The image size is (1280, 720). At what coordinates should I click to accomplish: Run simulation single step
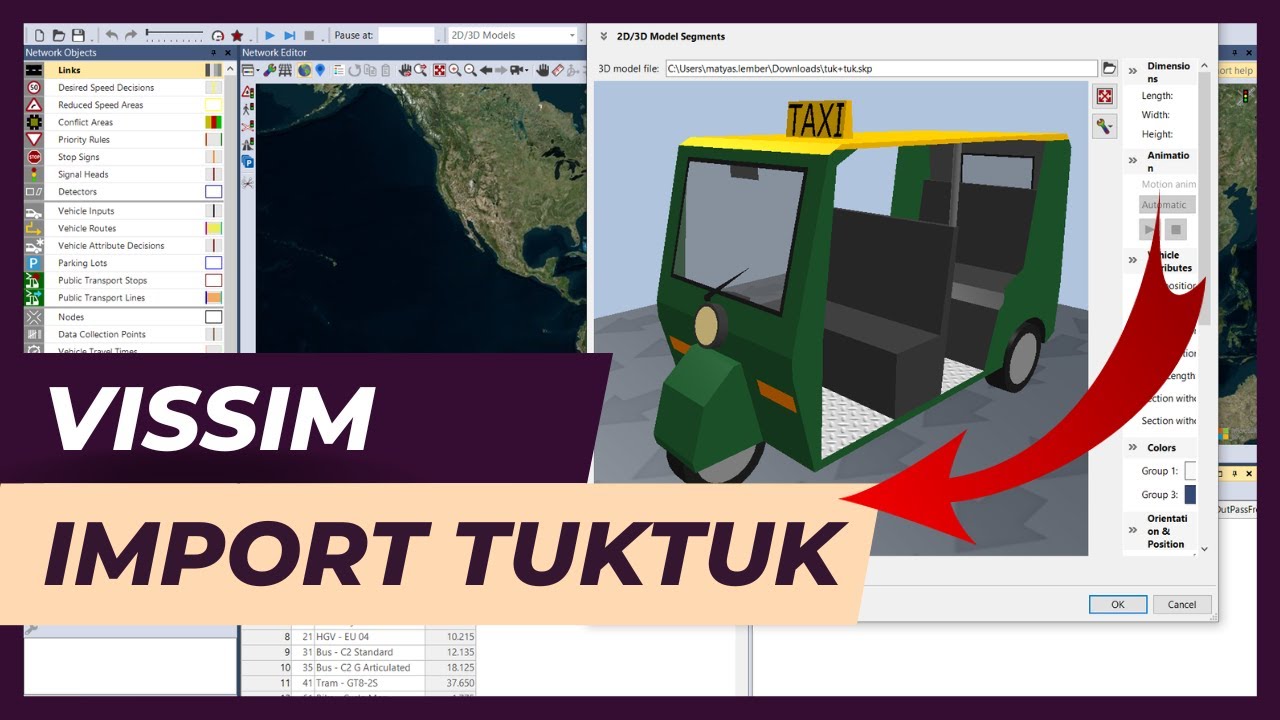(x=290, y=35)
